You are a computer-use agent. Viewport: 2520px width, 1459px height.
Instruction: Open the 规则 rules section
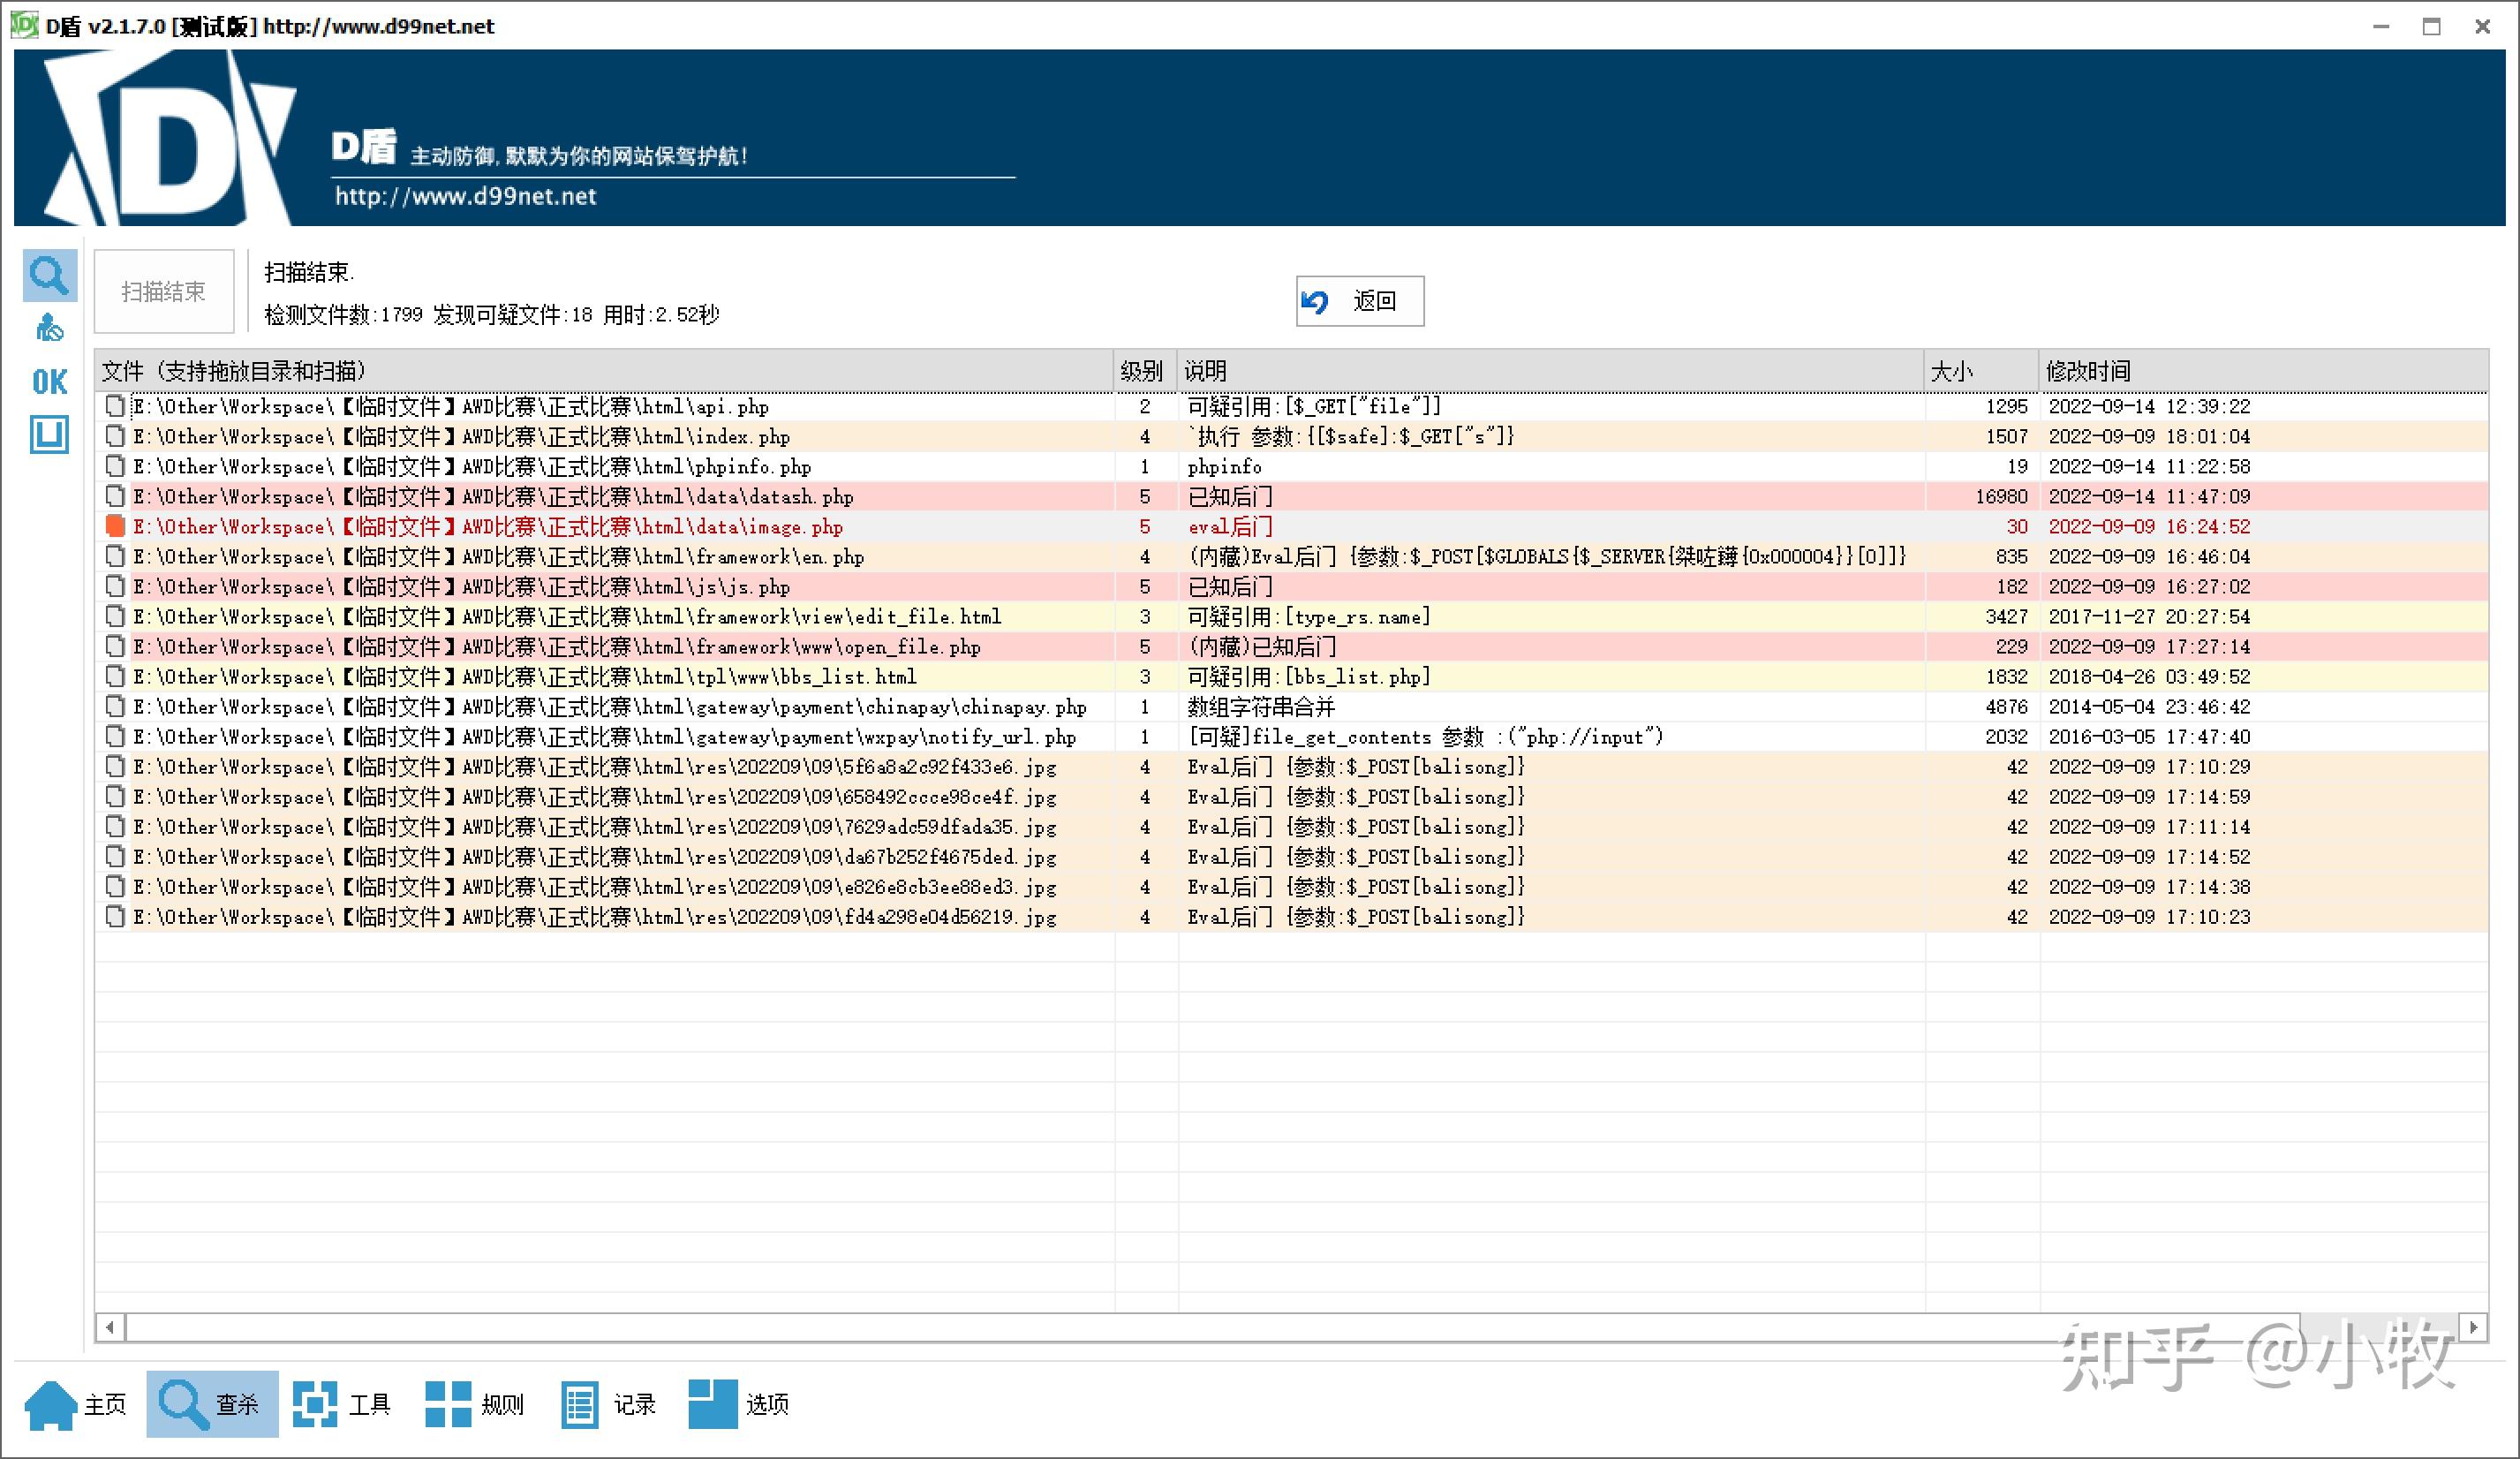pos(474,1404)
